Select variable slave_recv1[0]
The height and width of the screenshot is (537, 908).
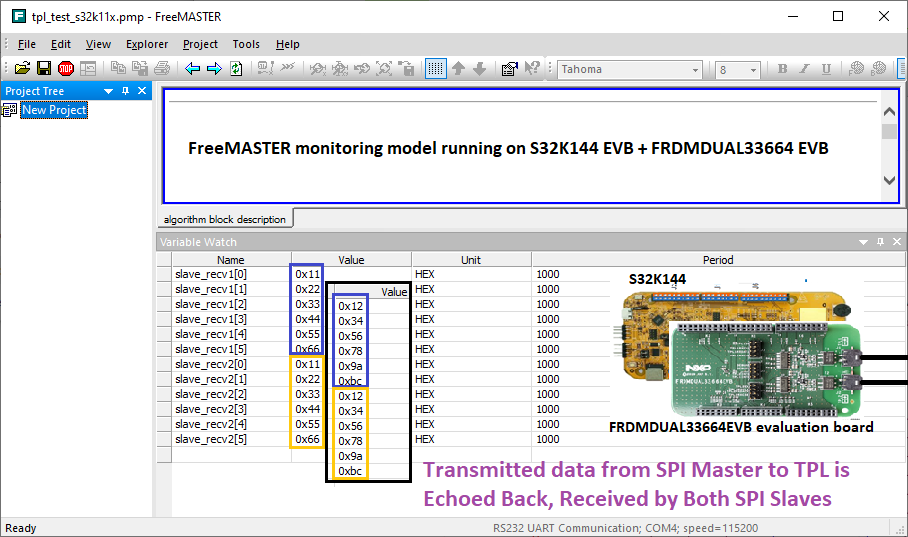tap(211, 274)
